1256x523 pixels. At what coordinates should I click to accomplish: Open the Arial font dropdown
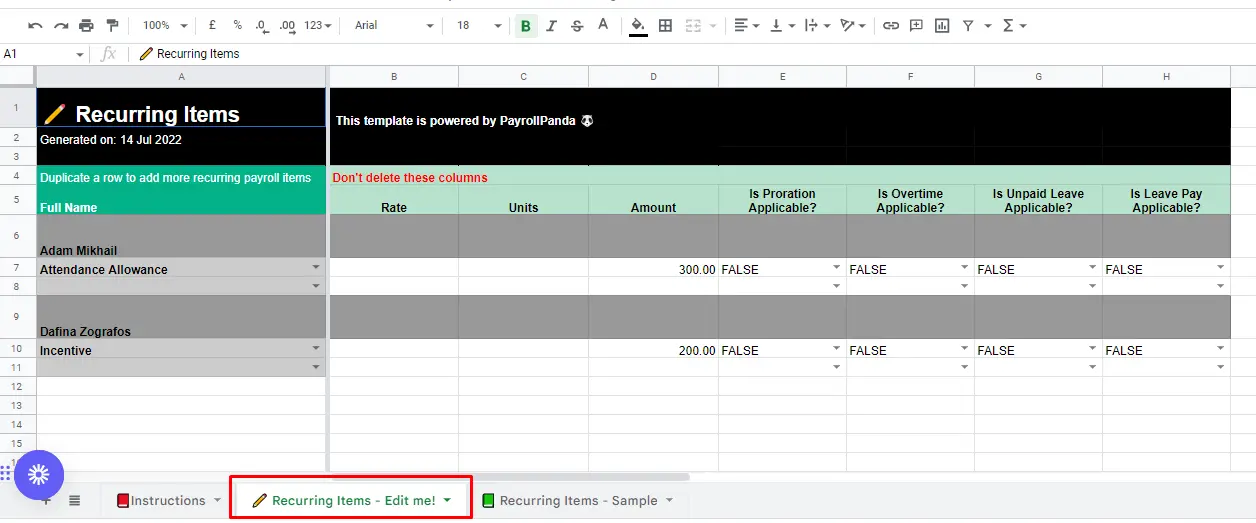pos(395,26)
